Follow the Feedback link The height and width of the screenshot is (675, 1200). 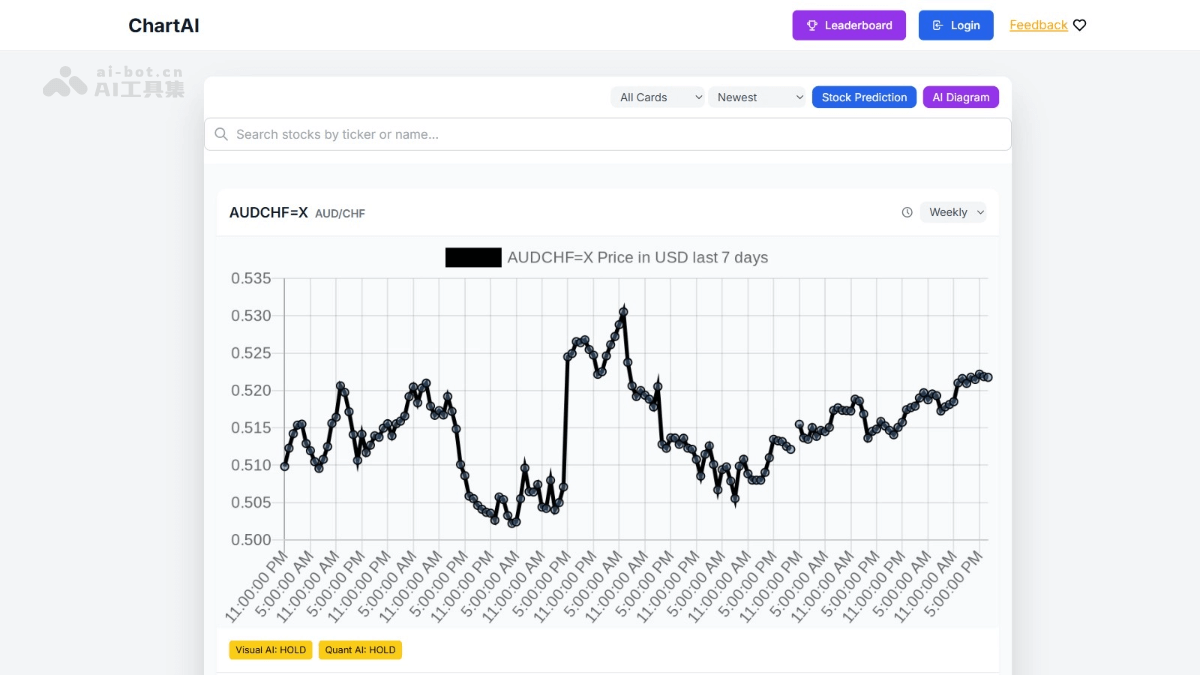1038,26
